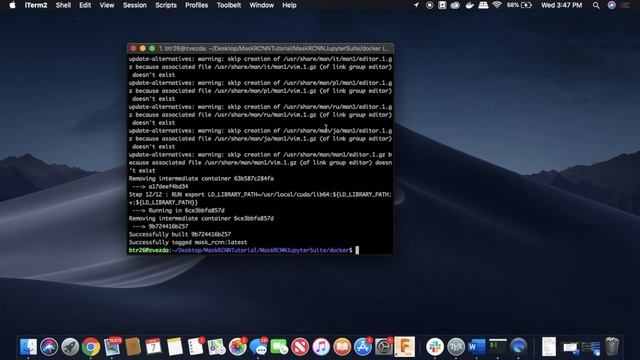Launch Siri from the Dock
The height and width of the screenshot is (360, 640).
click(49, 347)
